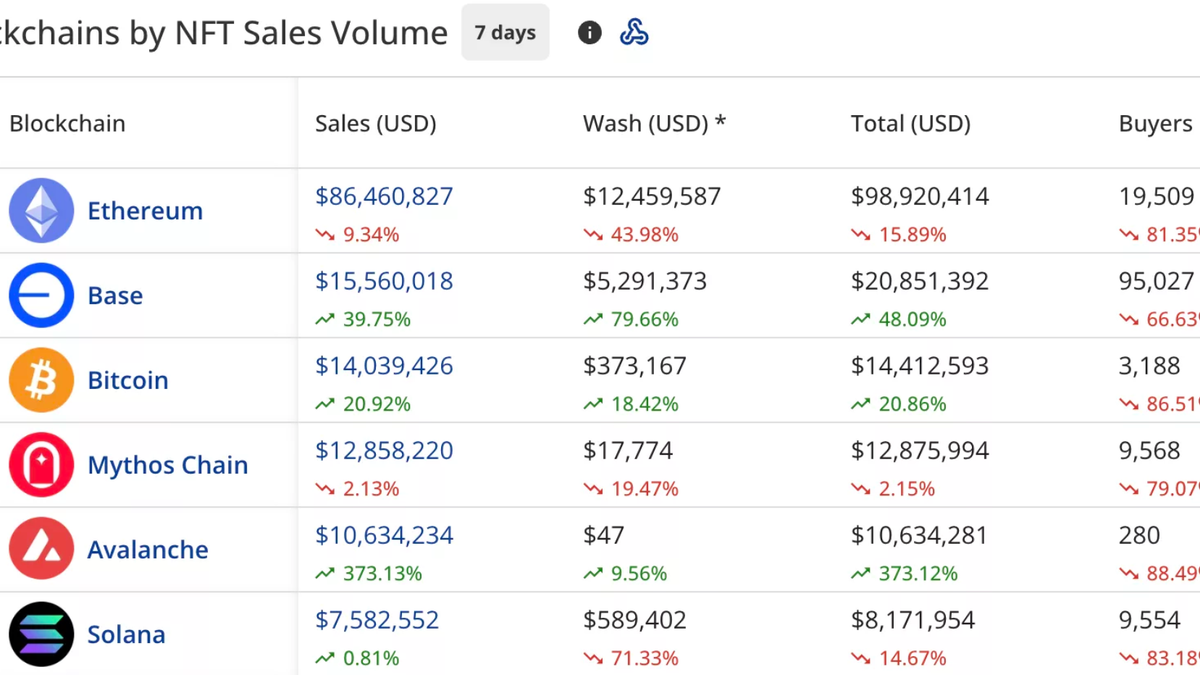Select Ethereum total $98,920,414
Screen dimensions: 1200x675
coord(920,196)
